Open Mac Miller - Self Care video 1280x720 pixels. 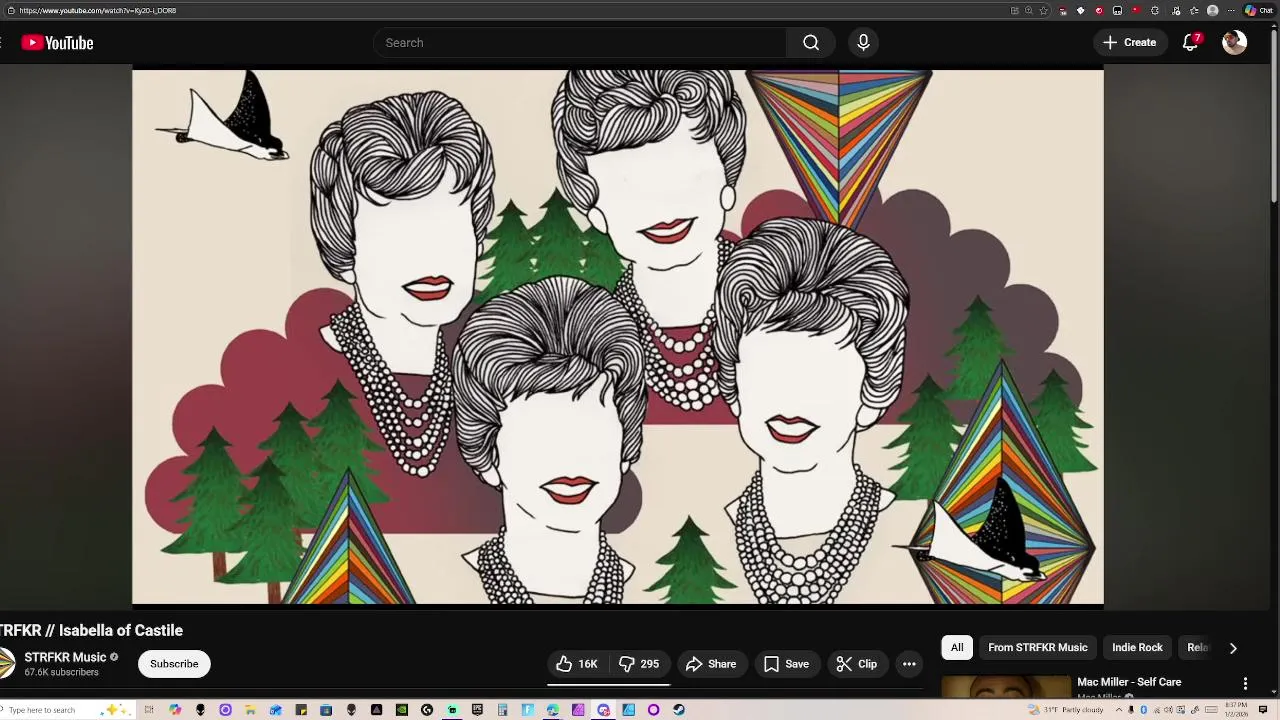1129,682
